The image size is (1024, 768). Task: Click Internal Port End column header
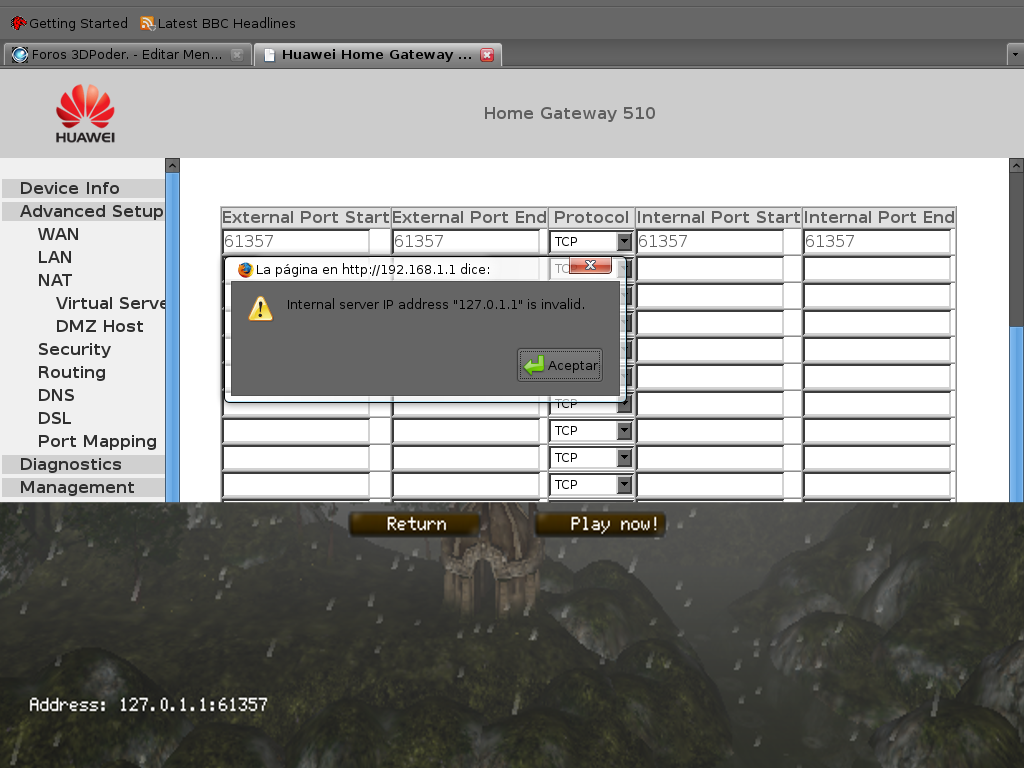879,217
